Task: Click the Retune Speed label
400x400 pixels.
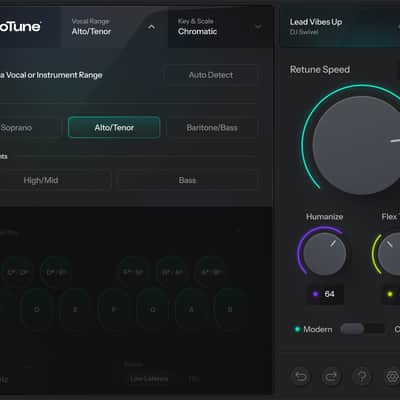Action: [x=320, y=69]
